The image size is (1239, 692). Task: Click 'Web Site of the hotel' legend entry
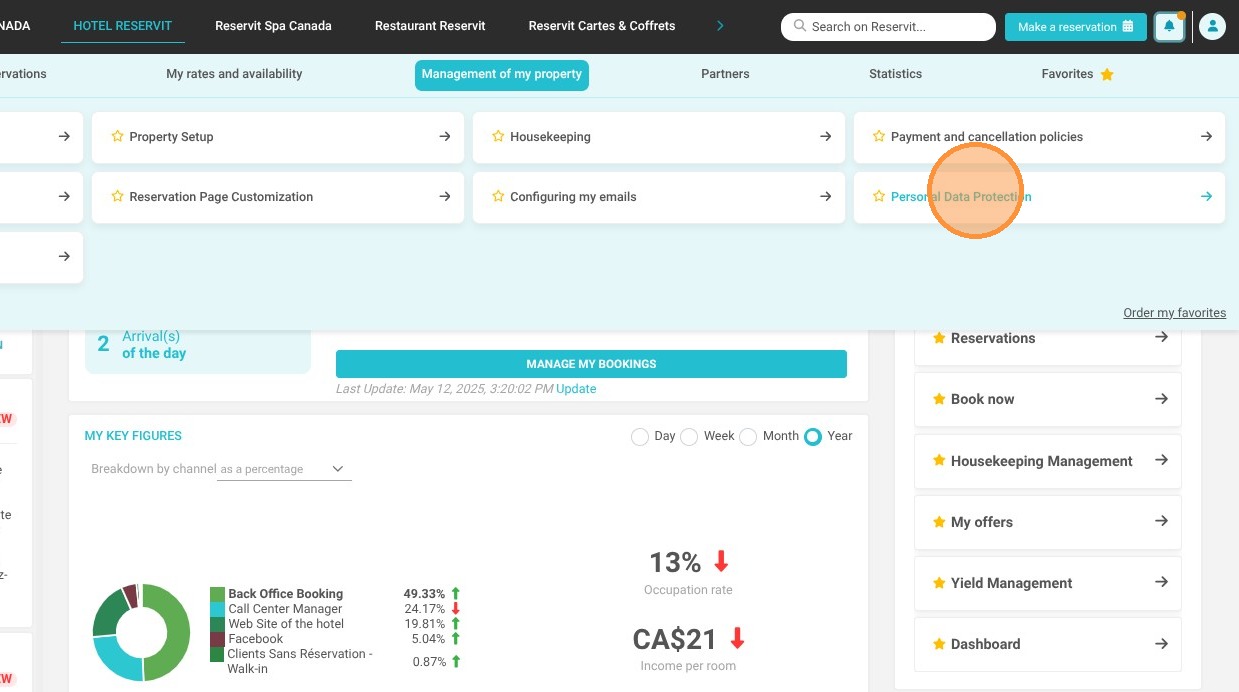[x=286, y=624]
